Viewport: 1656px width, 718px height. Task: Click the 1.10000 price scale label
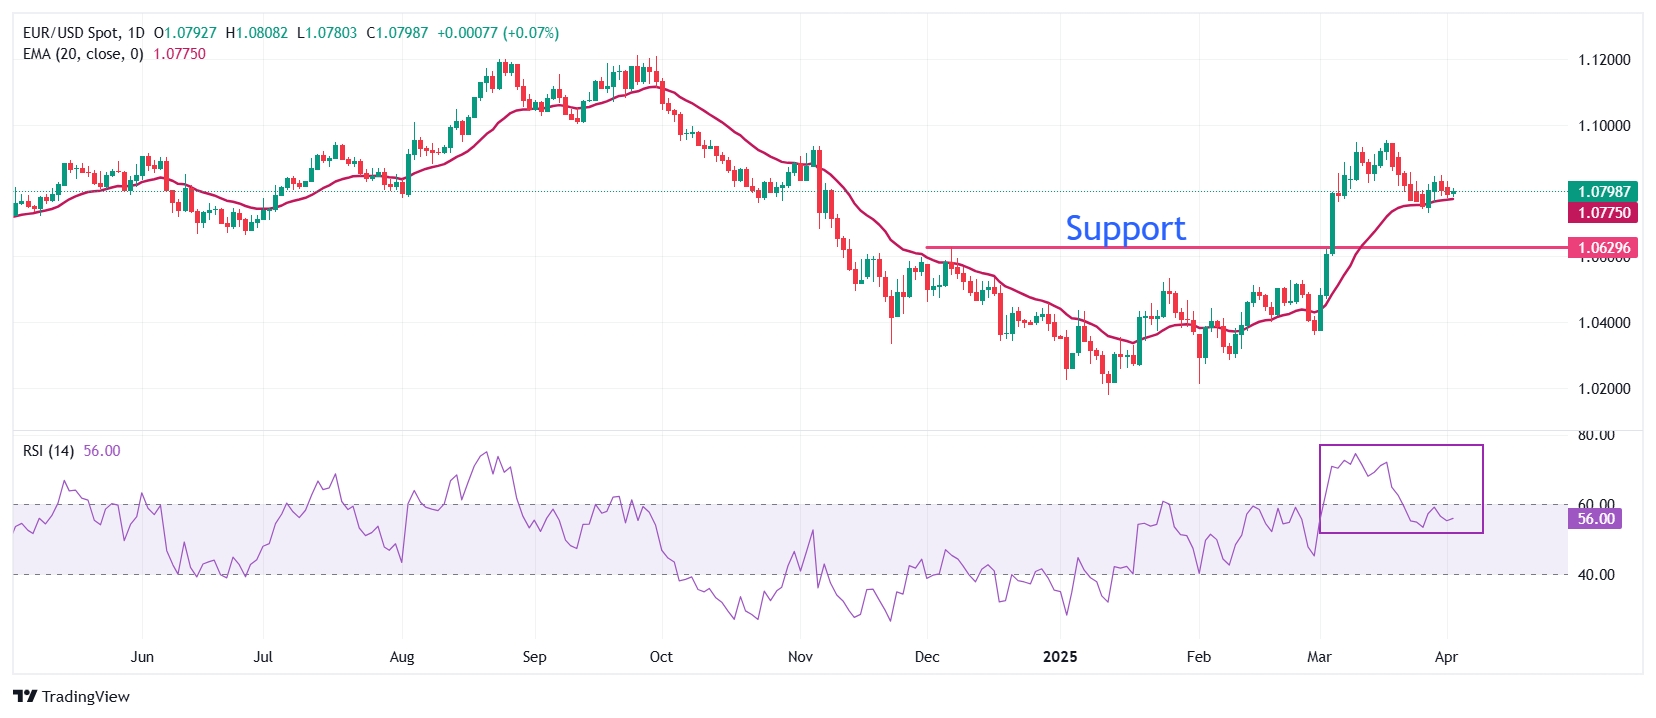click(1604, 126)
